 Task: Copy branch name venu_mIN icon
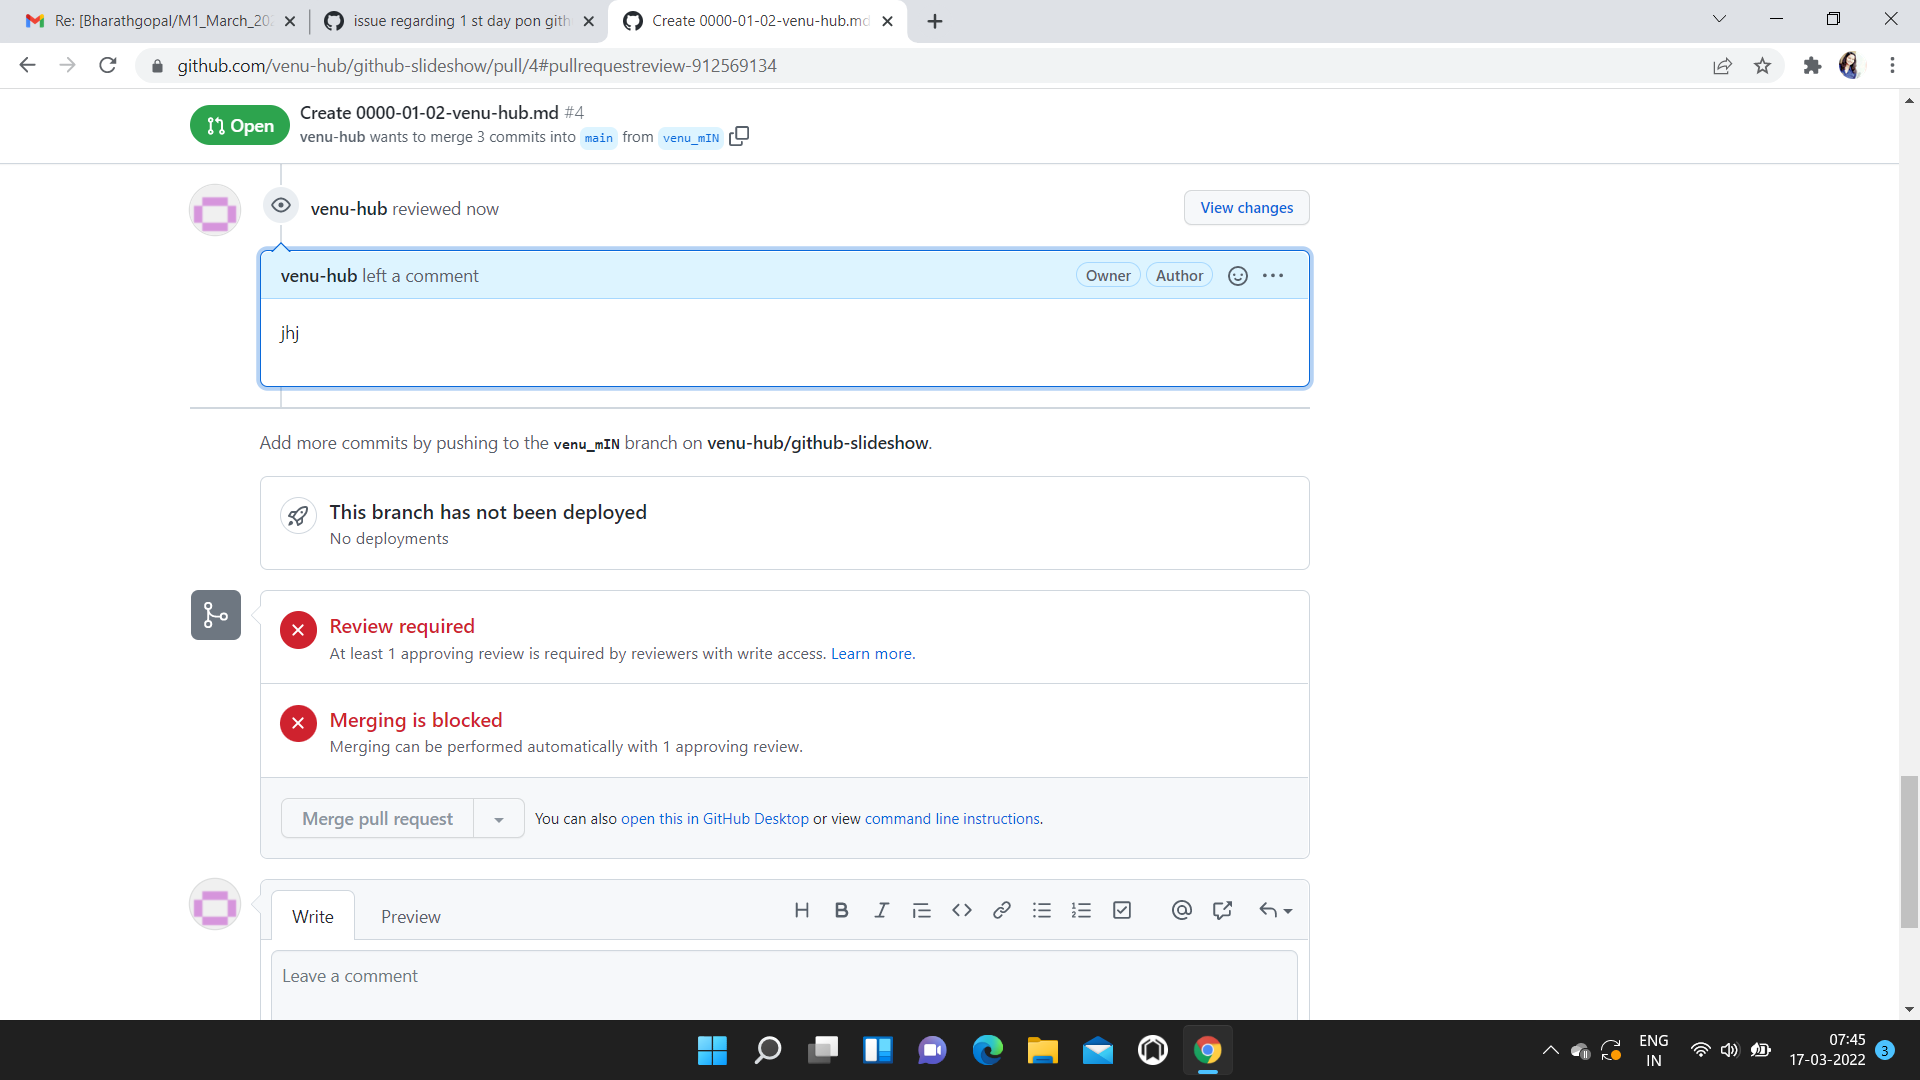(x=739, y=137)
